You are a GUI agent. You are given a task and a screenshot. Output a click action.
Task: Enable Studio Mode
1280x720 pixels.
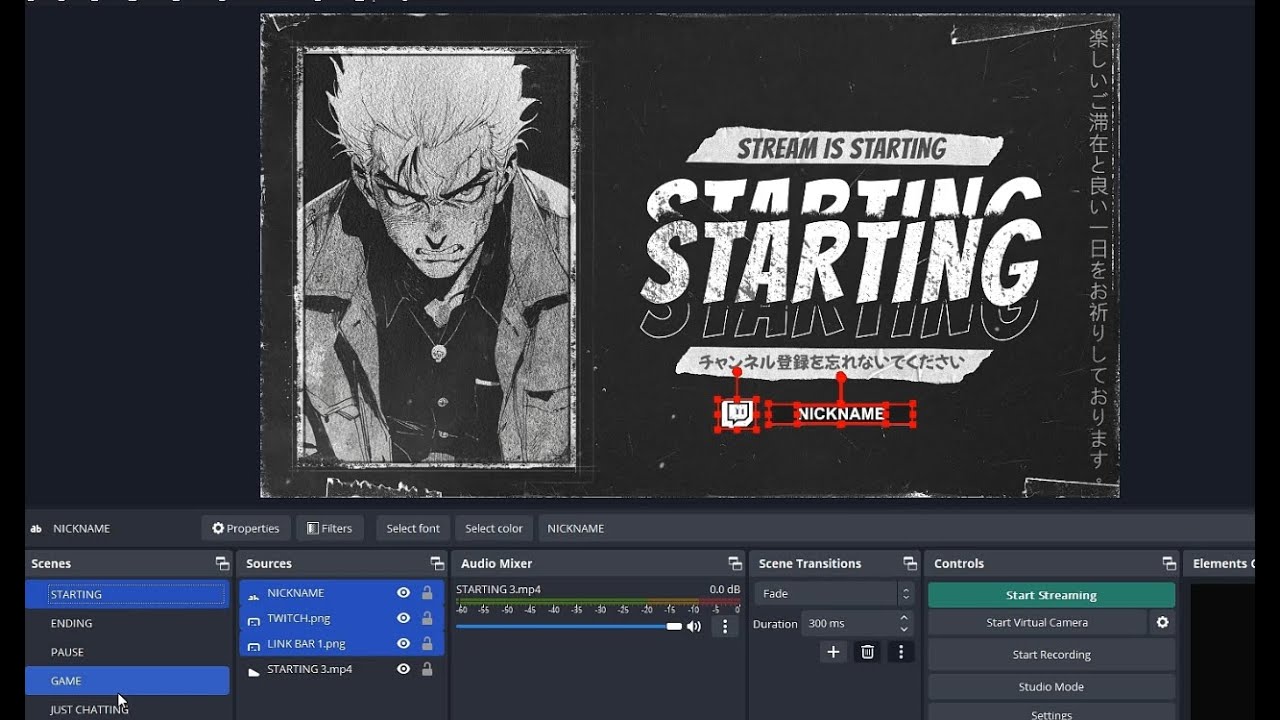tap(1051, 687)
